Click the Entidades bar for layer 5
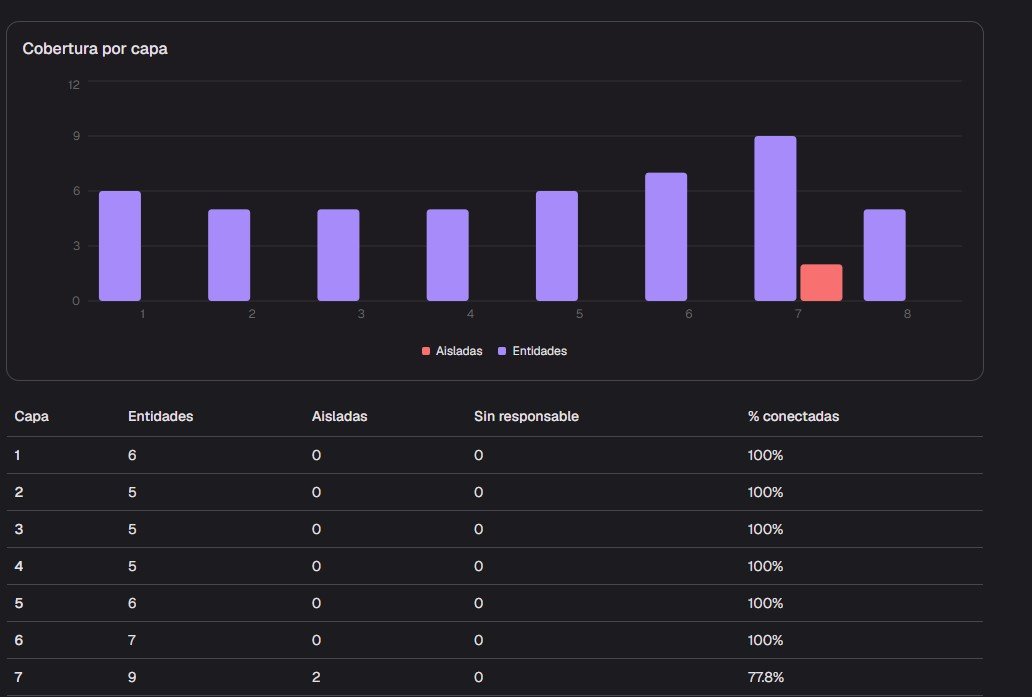Screen dimensions: 1032x697 click(557, 246)
